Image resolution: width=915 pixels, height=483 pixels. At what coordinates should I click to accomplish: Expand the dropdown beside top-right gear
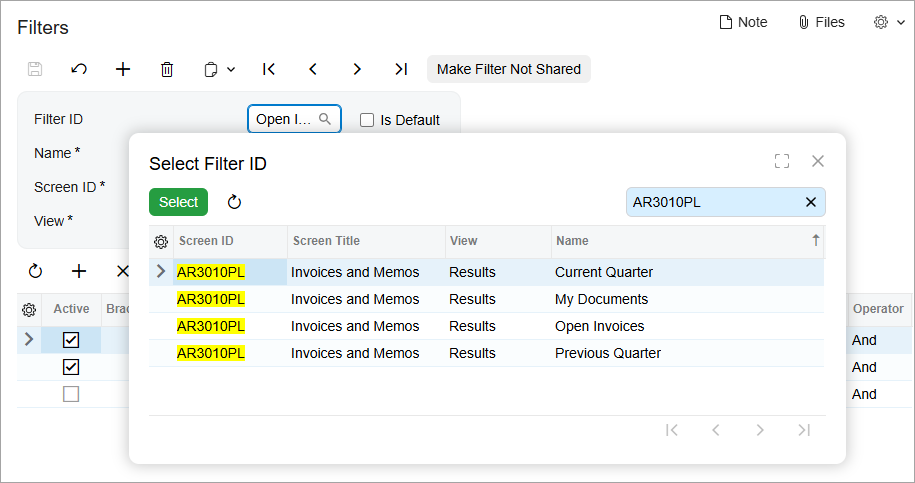click(901, 22)
